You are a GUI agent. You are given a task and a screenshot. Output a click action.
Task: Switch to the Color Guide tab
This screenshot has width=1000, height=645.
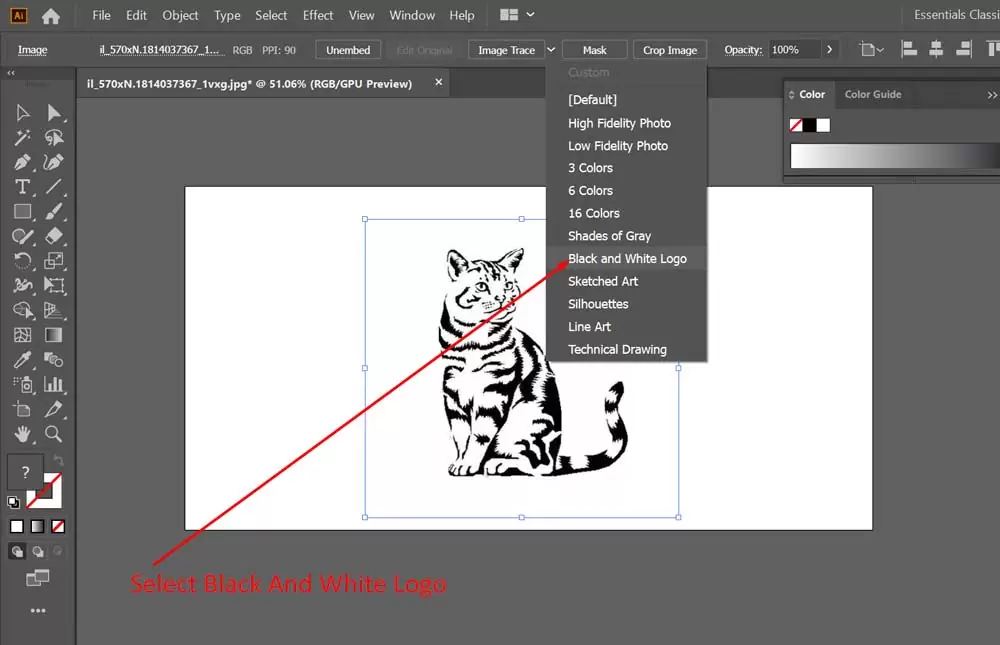872,94
